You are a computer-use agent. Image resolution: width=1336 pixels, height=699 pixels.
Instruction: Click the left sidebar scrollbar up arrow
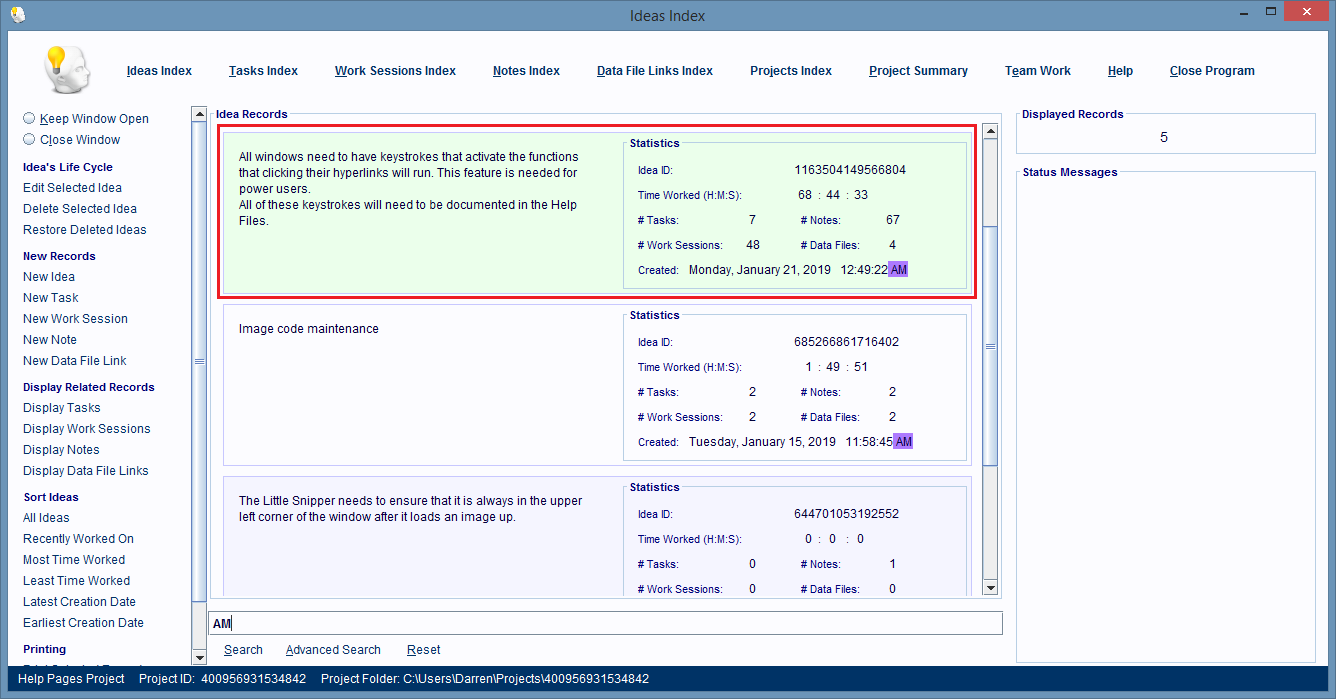point(199,116)
